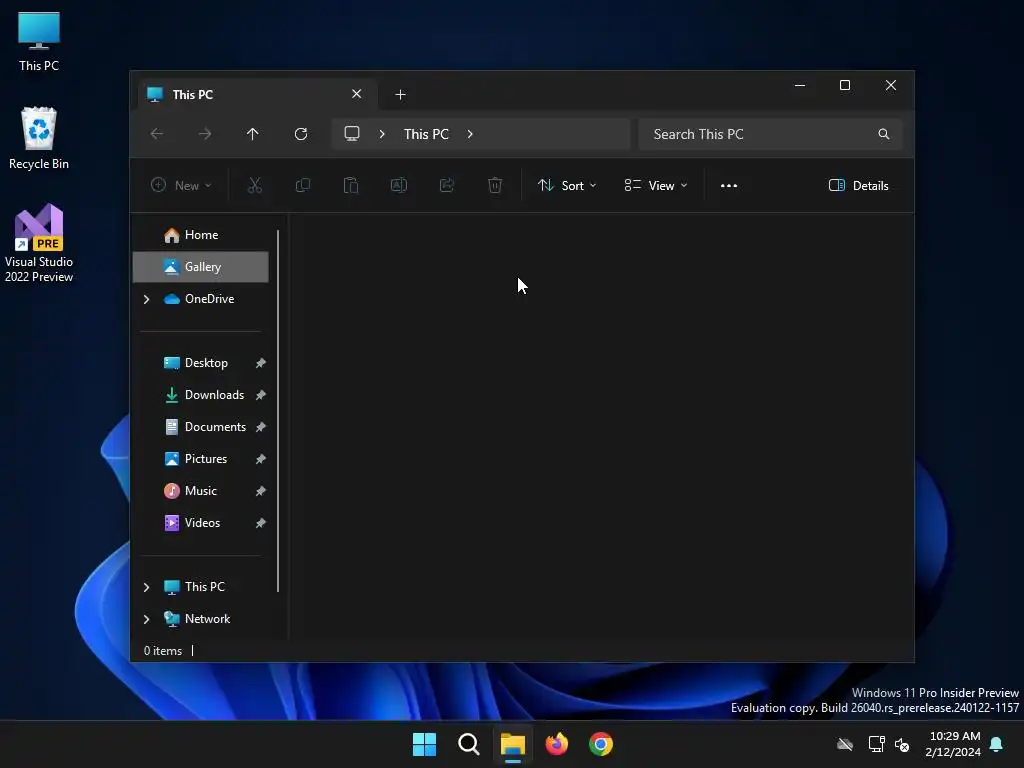Click the Copy icon in toolbar
Viewport: 1024px width, 768px height.
tap(302, 185)
